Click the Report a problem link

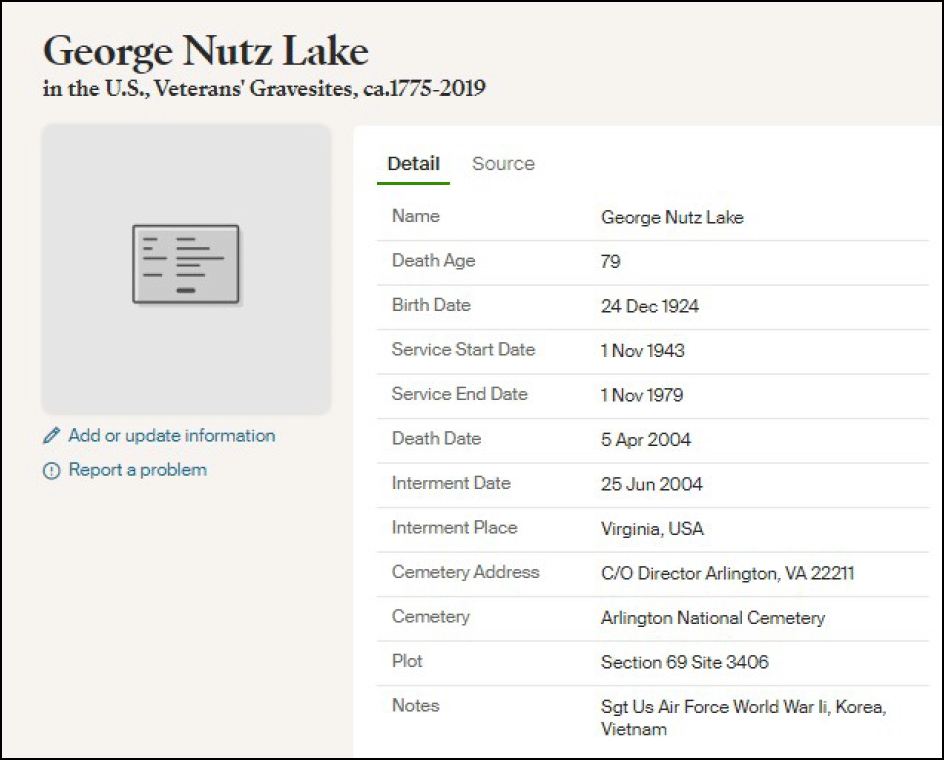pos(137,470)
